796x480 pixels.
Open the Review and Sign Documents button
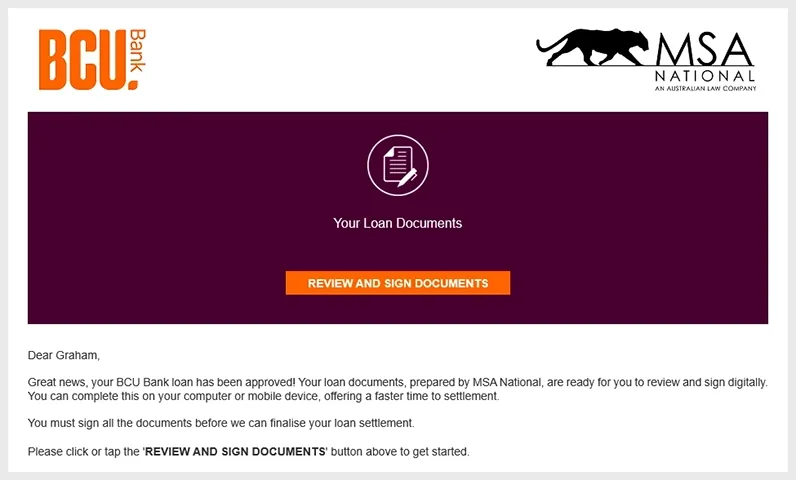coord(398,283)
